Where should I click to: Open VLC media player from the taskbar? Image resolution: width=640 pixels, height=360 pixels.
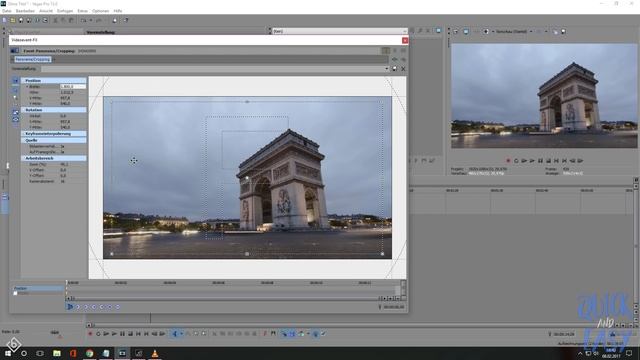point(155,353)
